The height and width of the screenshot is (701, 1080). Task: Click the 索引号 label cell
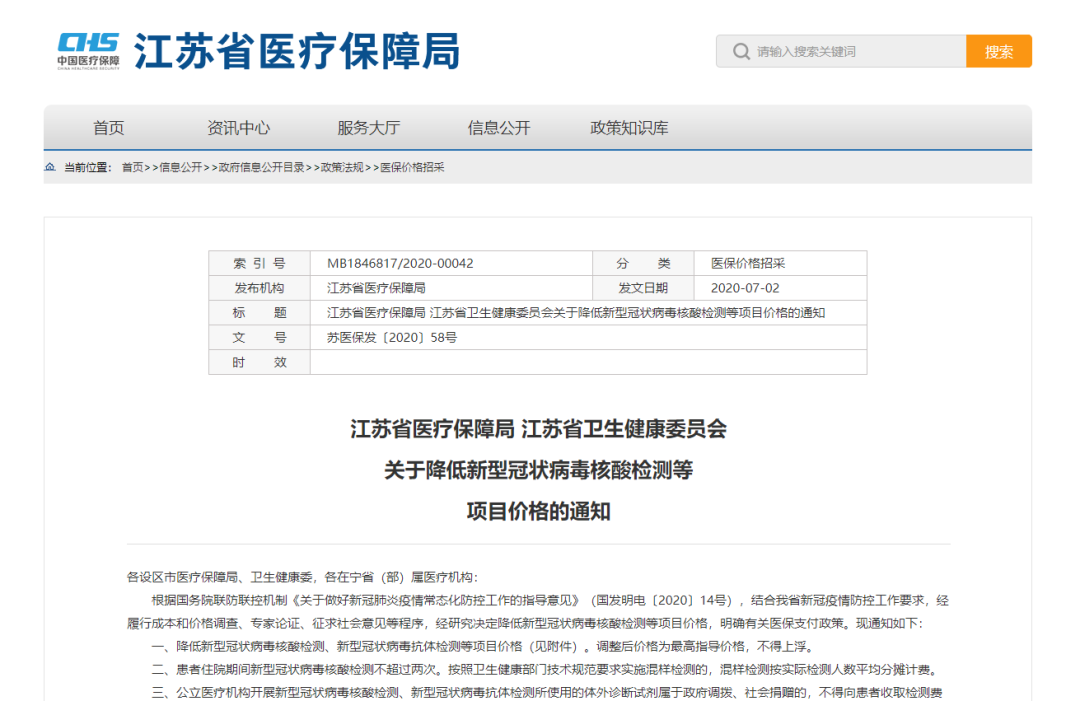pos(260,264)
